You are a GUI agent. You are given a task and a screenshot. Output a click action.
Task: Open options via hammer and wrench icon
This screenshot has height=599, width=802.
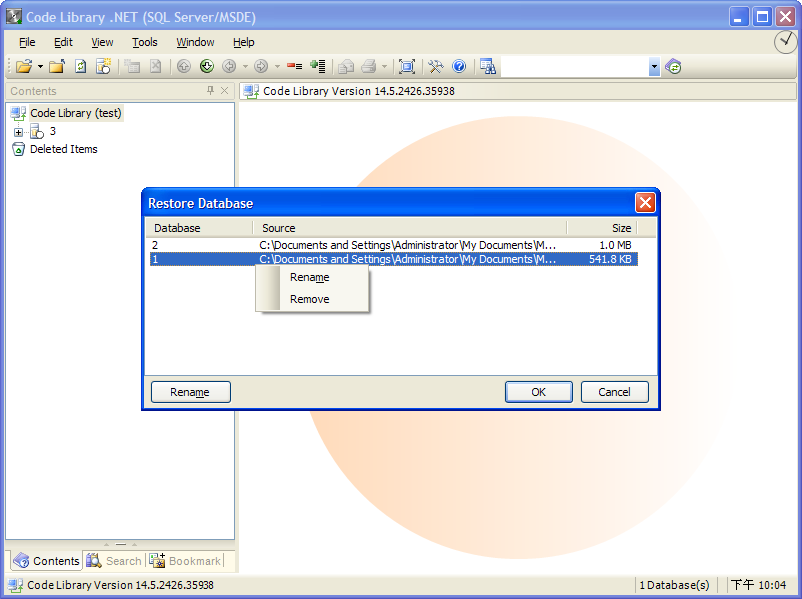pos(436,66)
